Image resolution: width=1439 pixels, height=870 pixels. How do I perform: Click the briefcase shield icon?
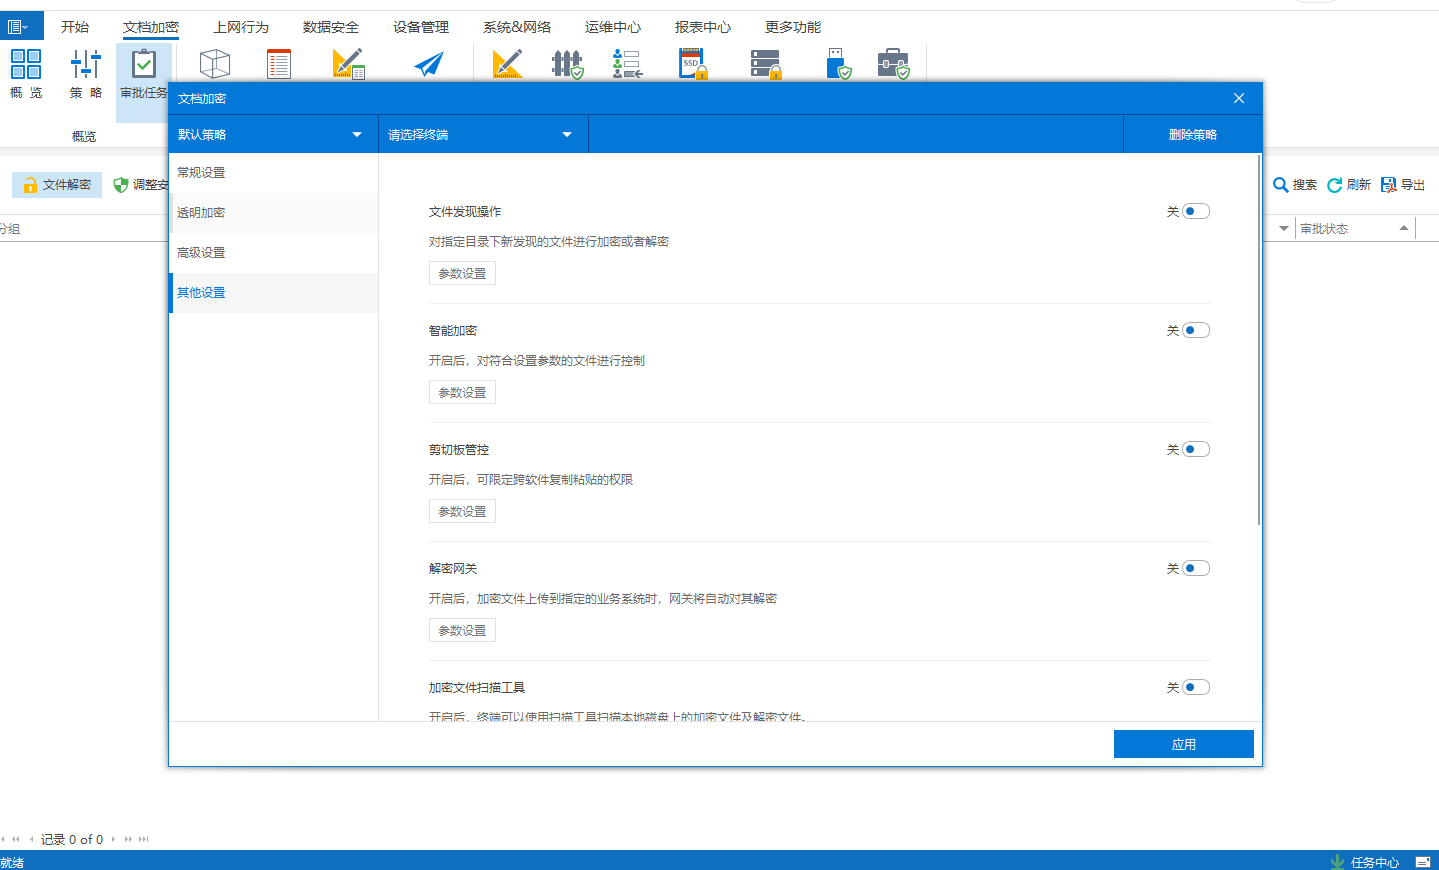tap(893, 65)
